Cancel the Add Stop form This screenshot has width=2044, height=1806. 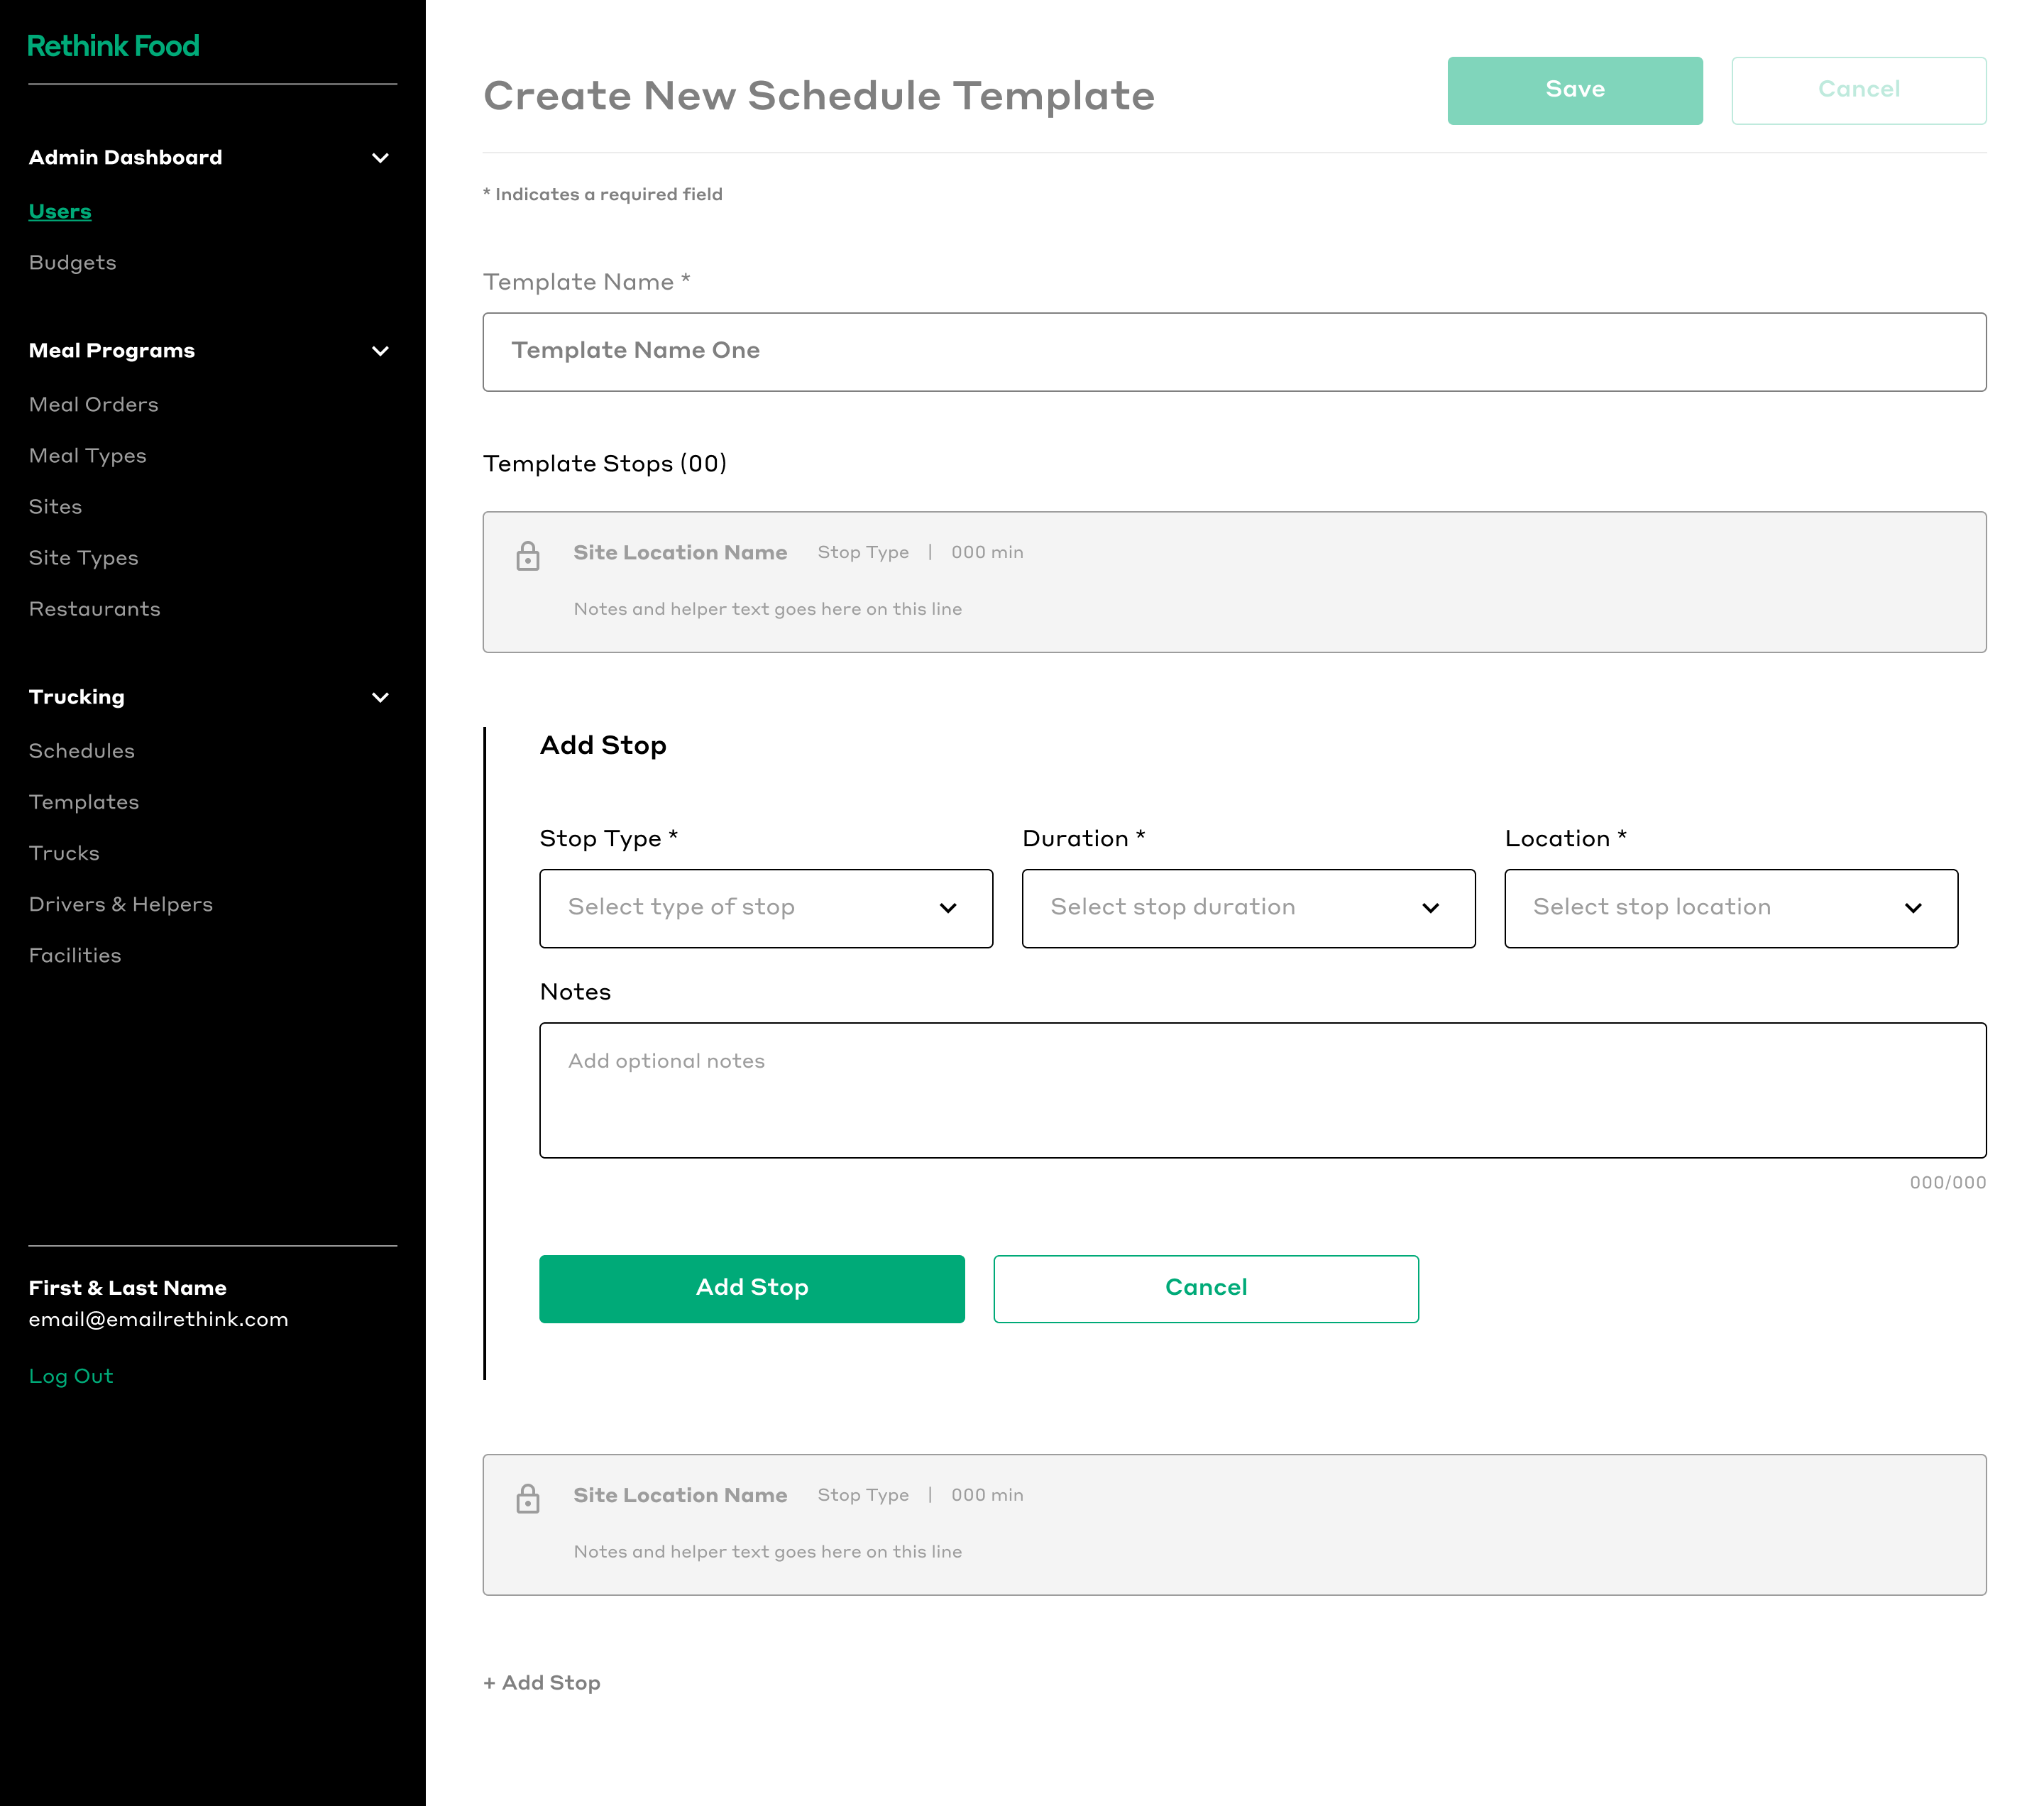click(x=1205, y=1288)
